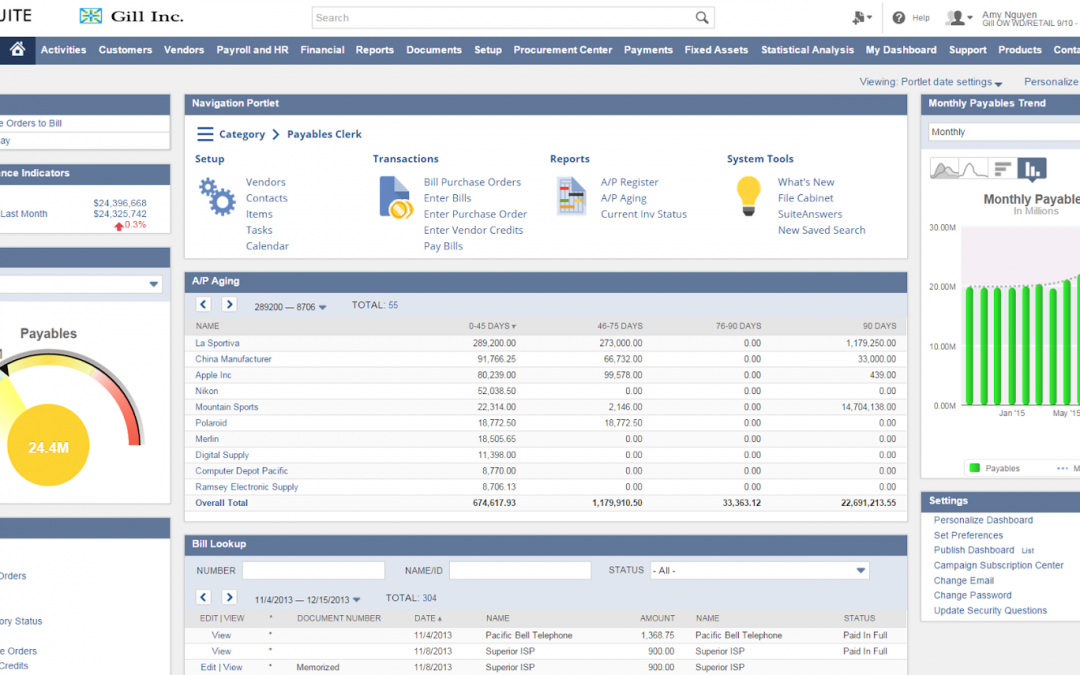The height and width of the screenshot is (675, 1080).
Task: Go to the Home dashboard icon
Action: [17, 50]
